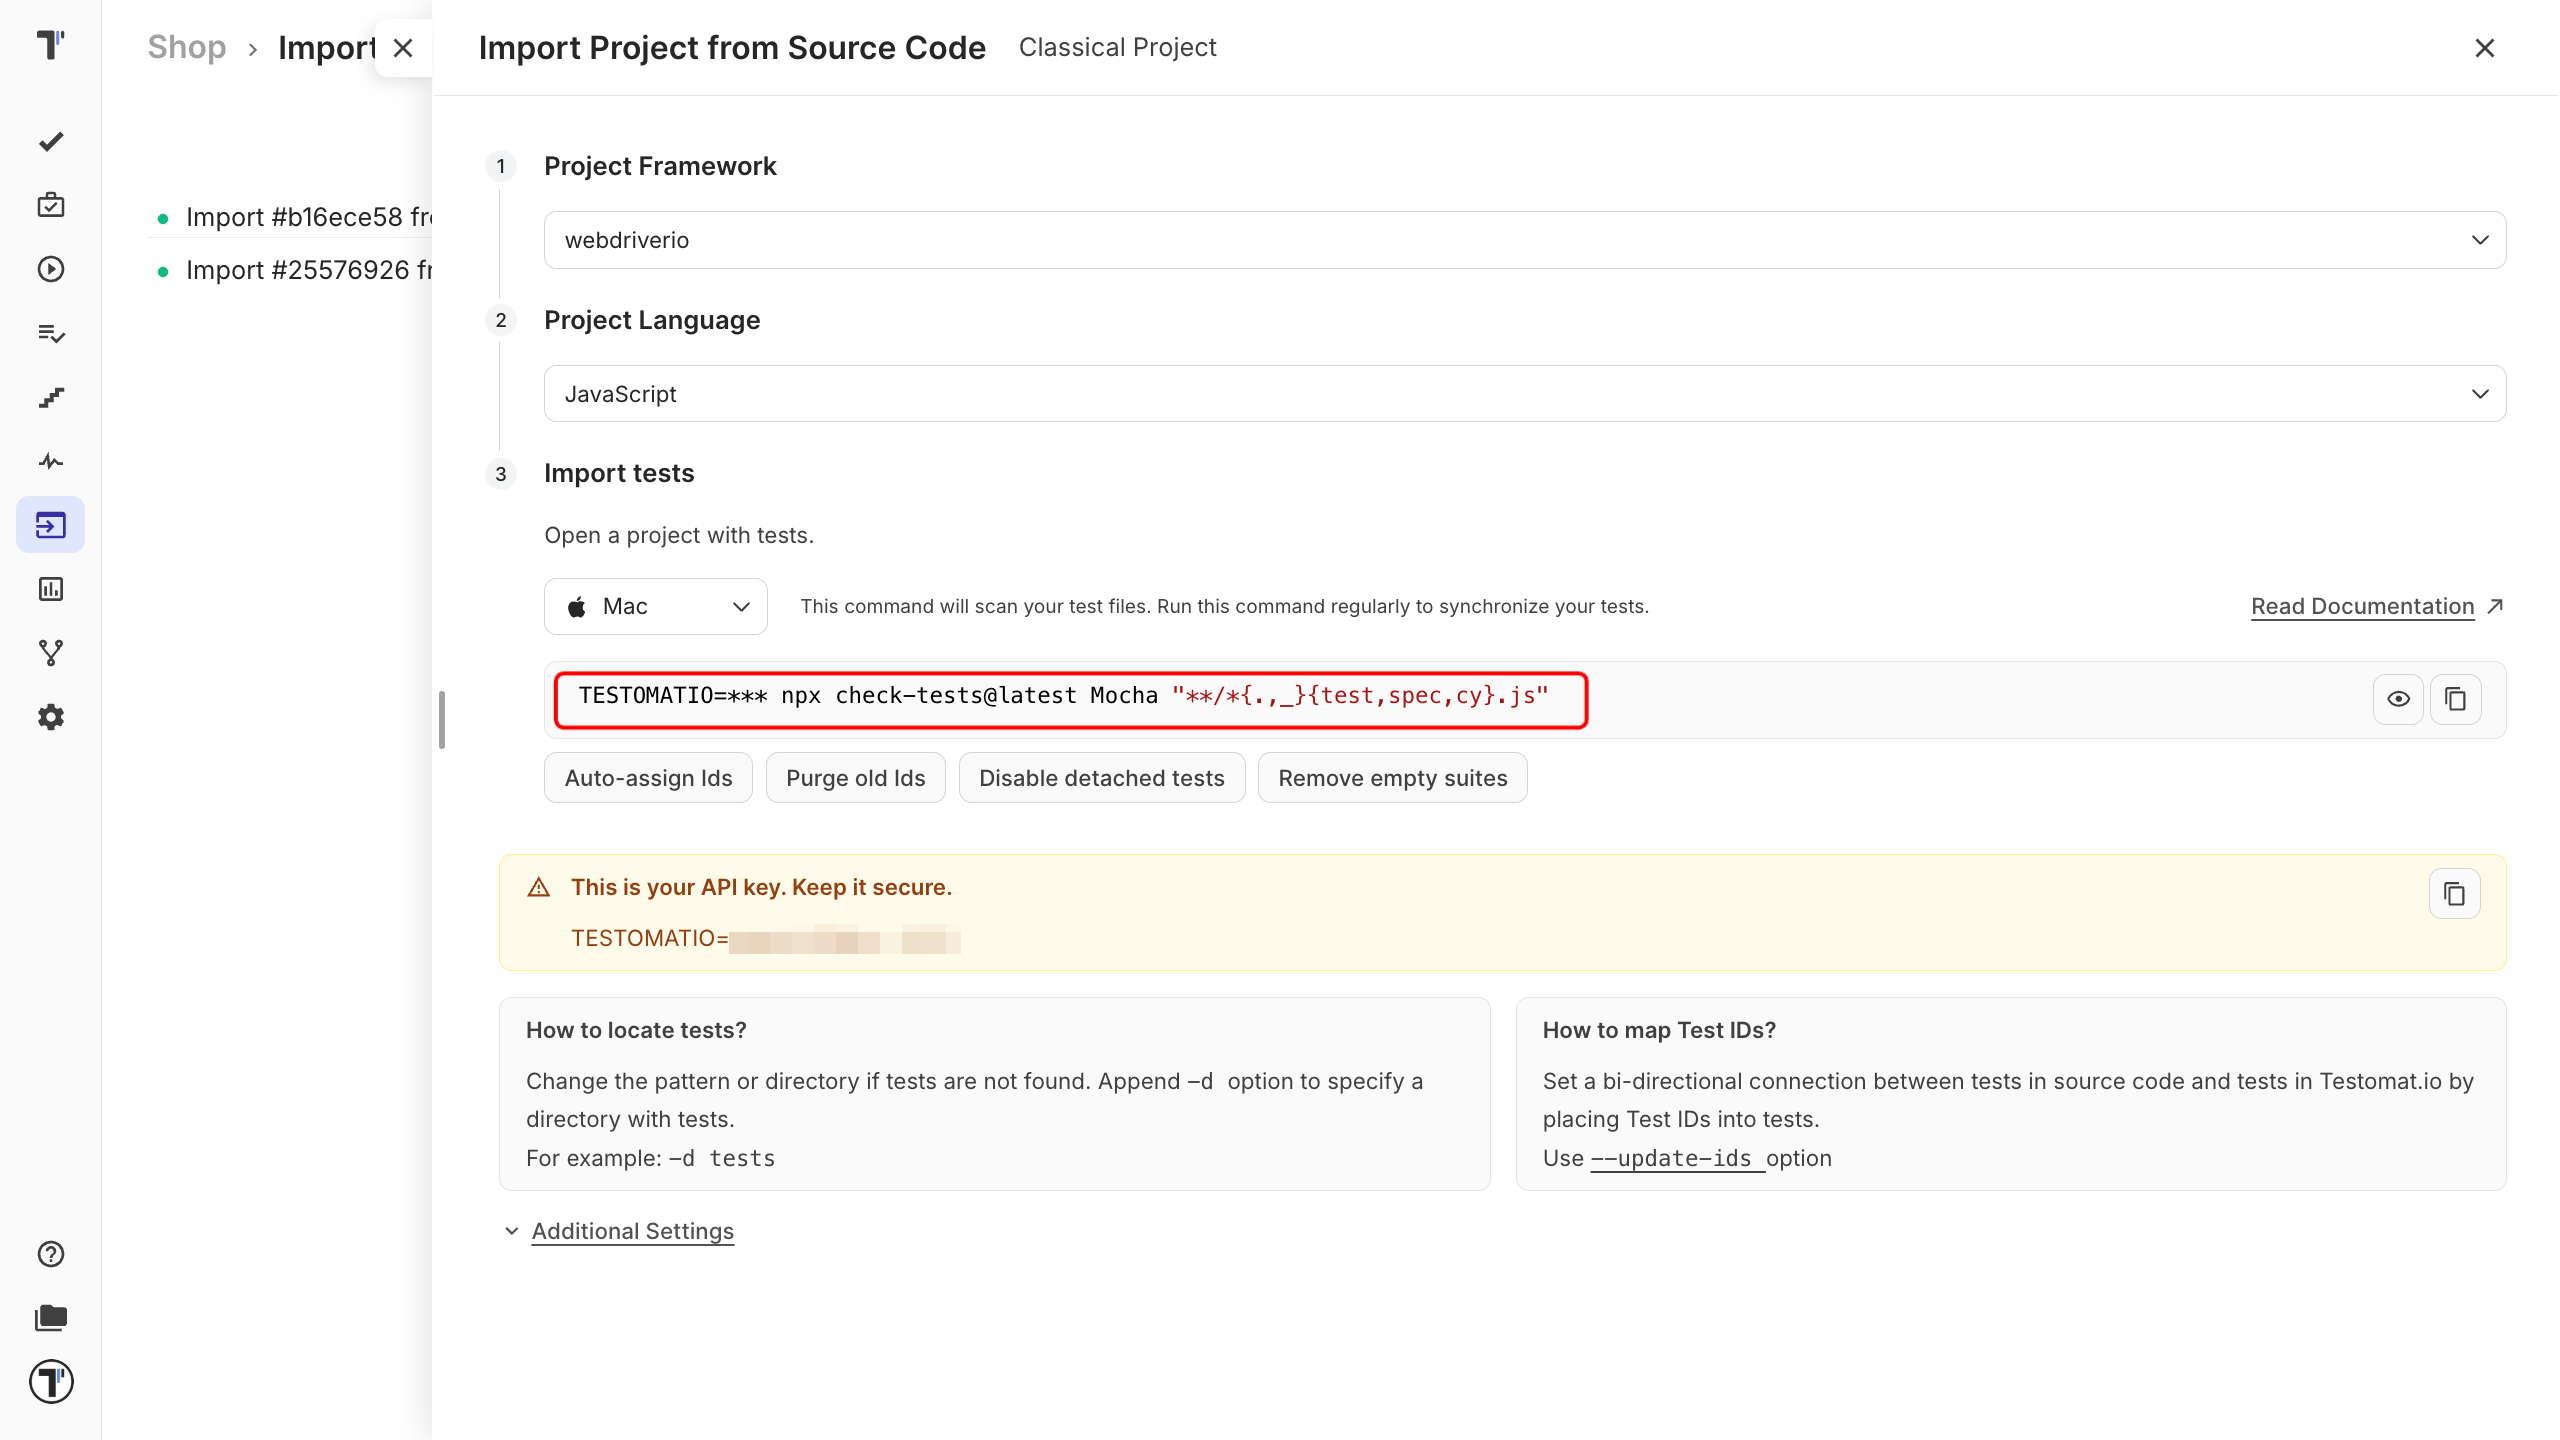The image size is (2560, 1440).
Task: Click the '-d tests' example text
Action: point(722,1158)
